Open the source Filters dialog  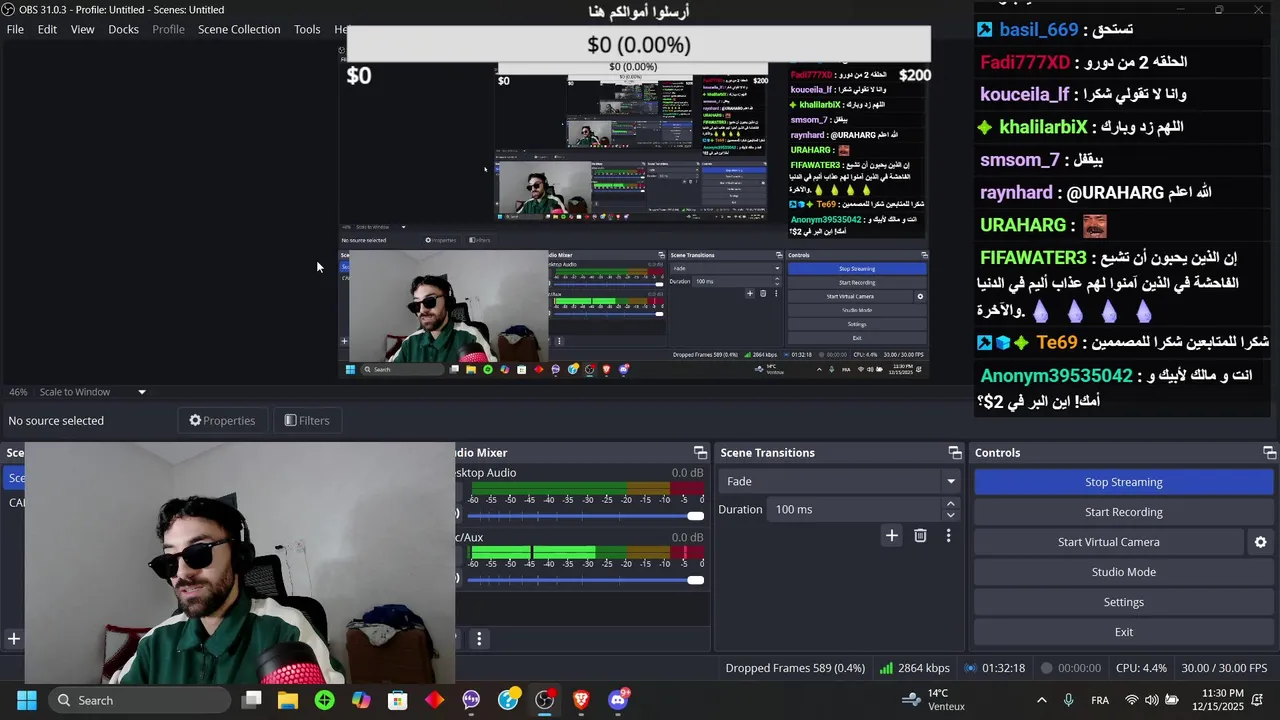pyautogui.click(x=307, y=421)
